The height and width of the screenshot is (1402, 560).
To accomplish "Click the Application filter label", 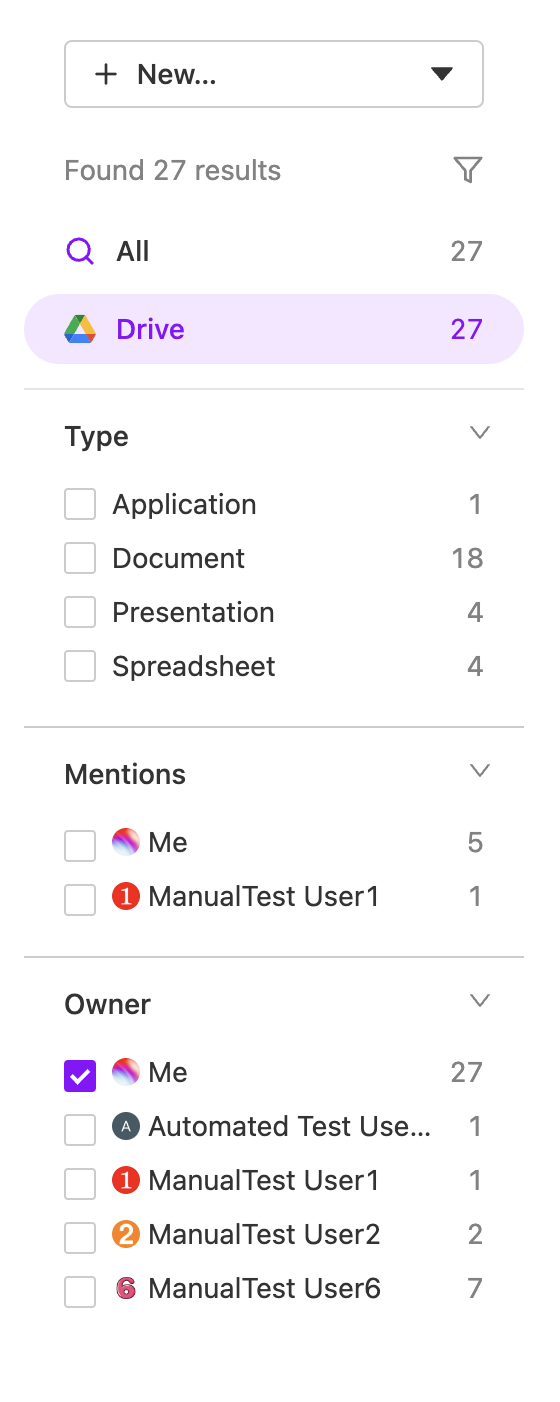I will click(x=184, y=505).
